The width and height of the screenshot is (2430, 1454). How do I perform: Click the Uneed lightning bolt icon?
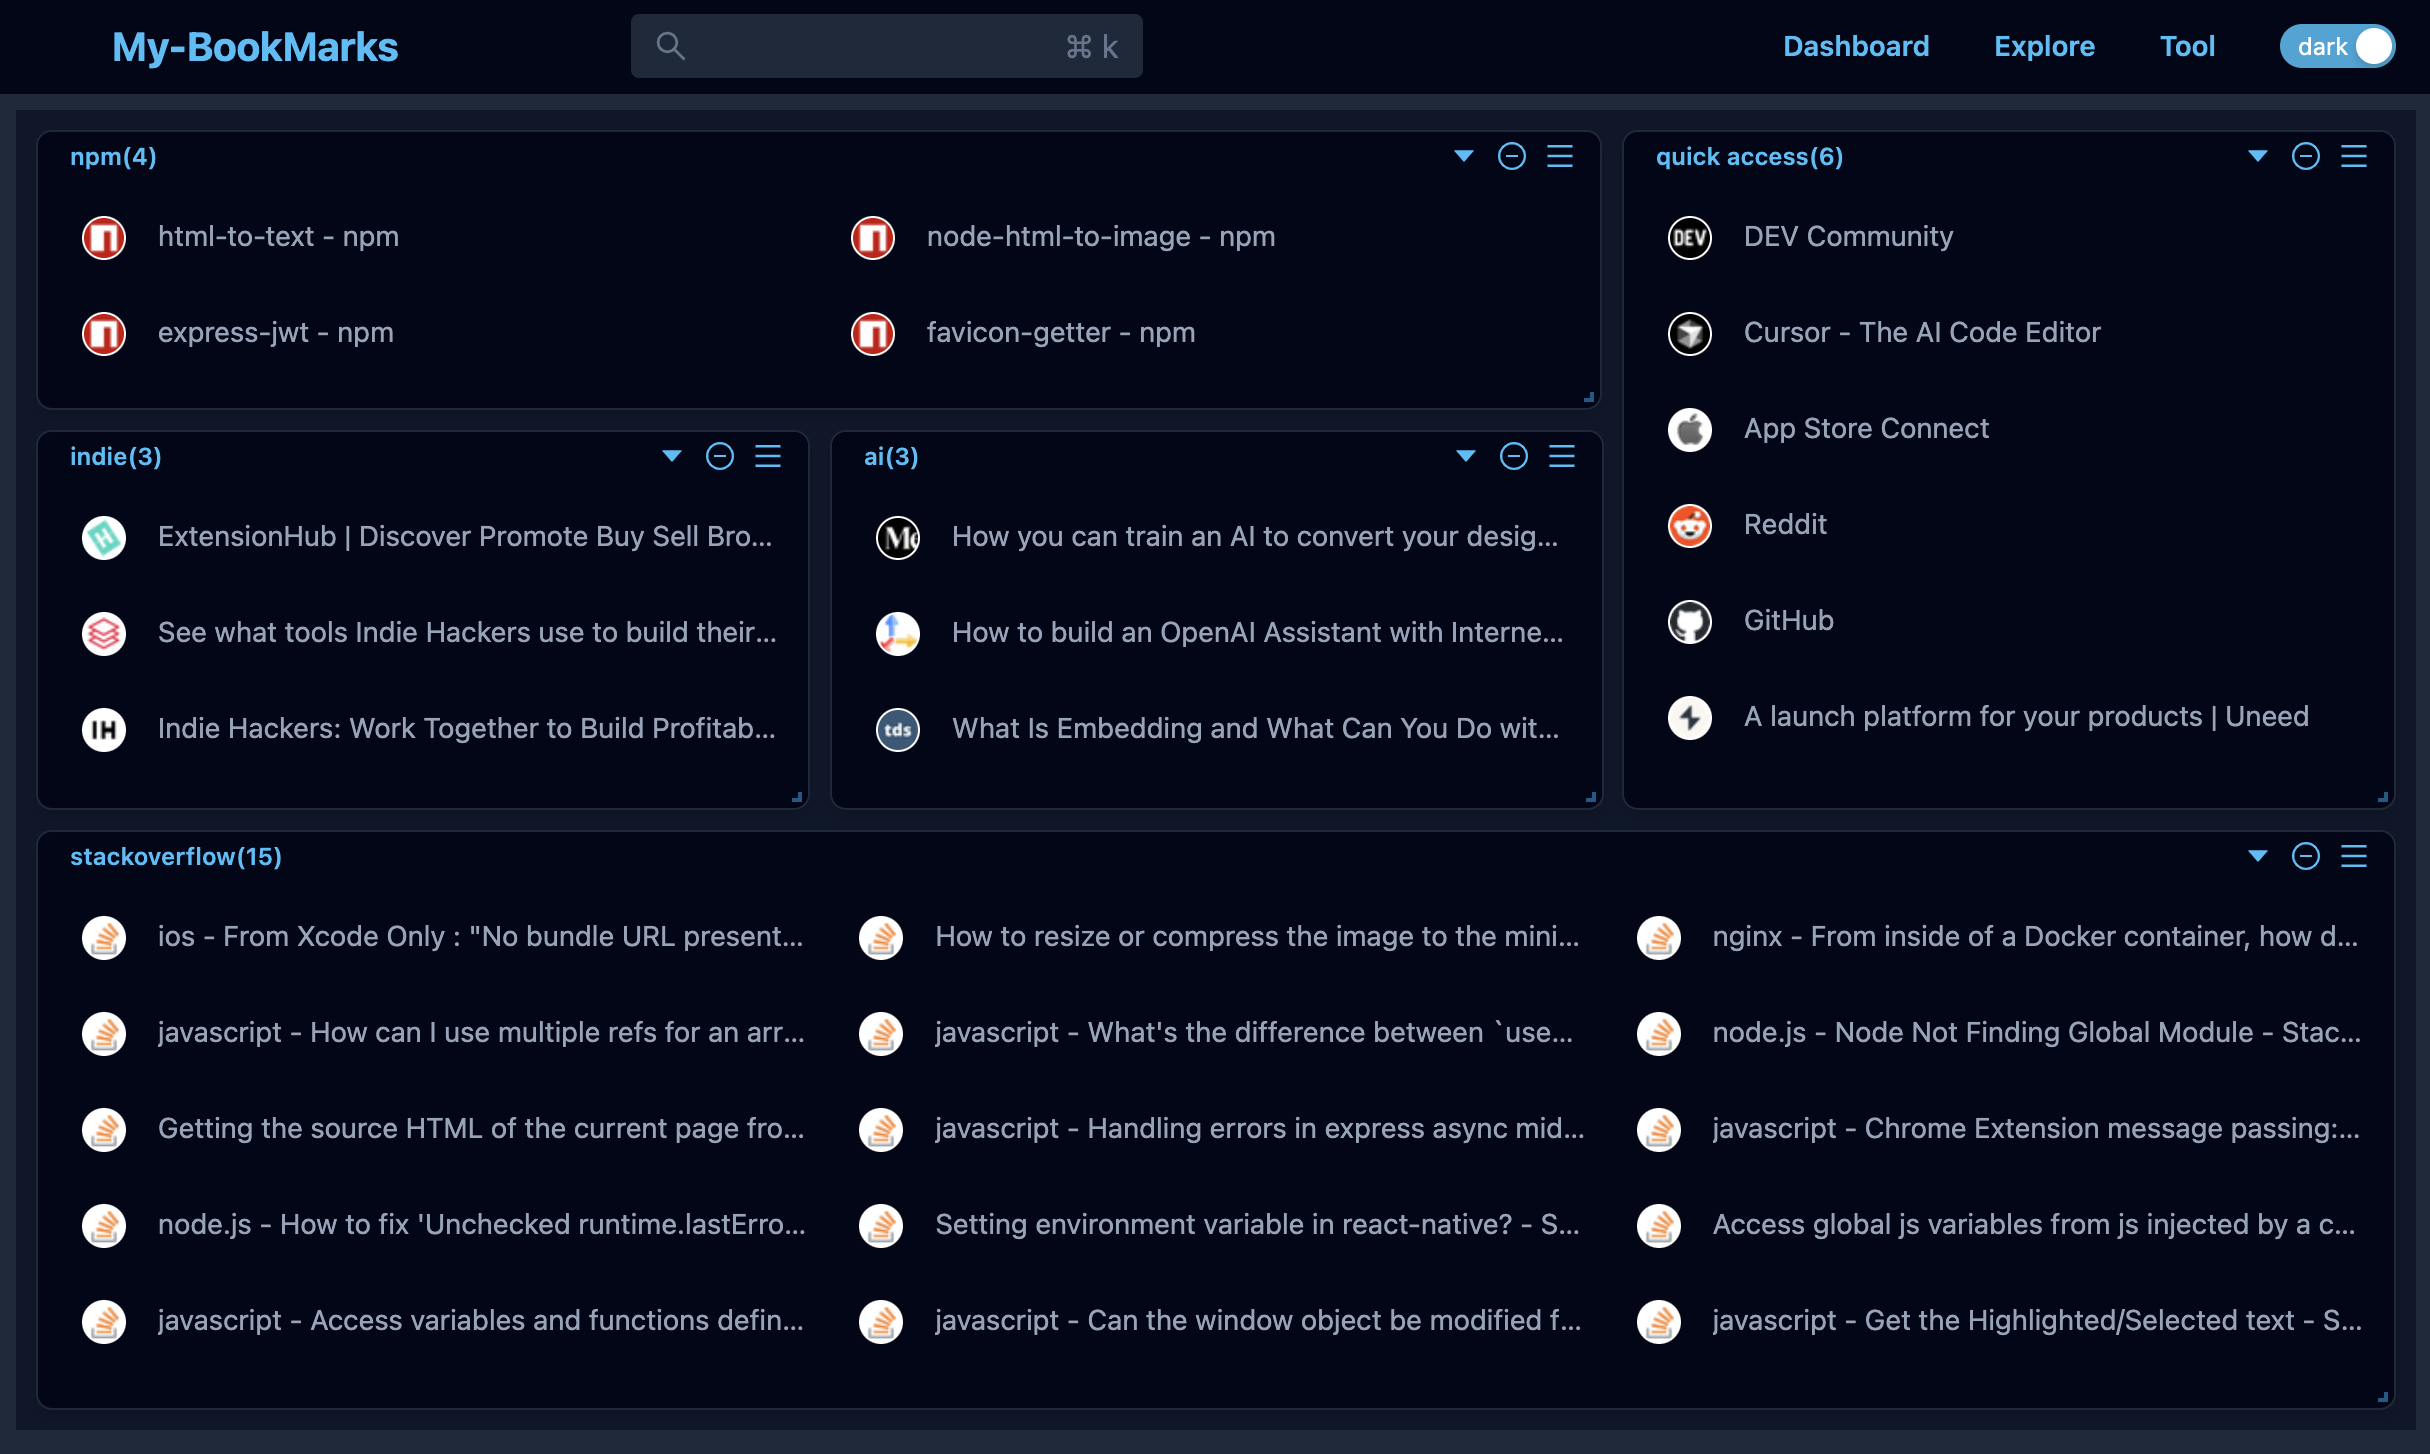(1690, 717)
